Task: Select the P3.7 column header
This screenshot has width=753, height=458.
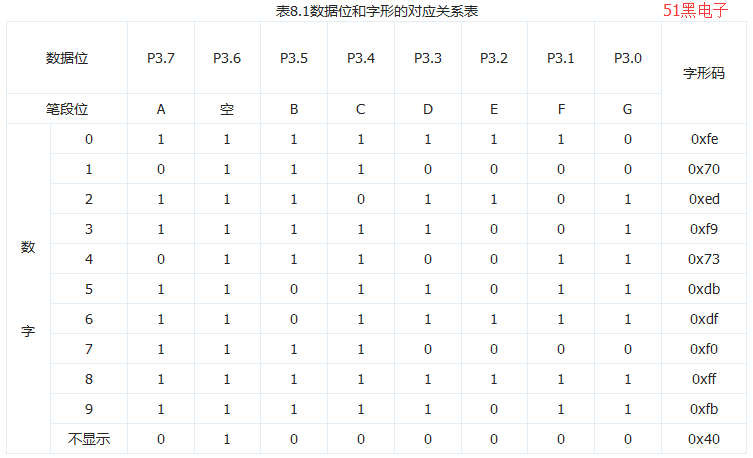Action: (x=161, y=58)
